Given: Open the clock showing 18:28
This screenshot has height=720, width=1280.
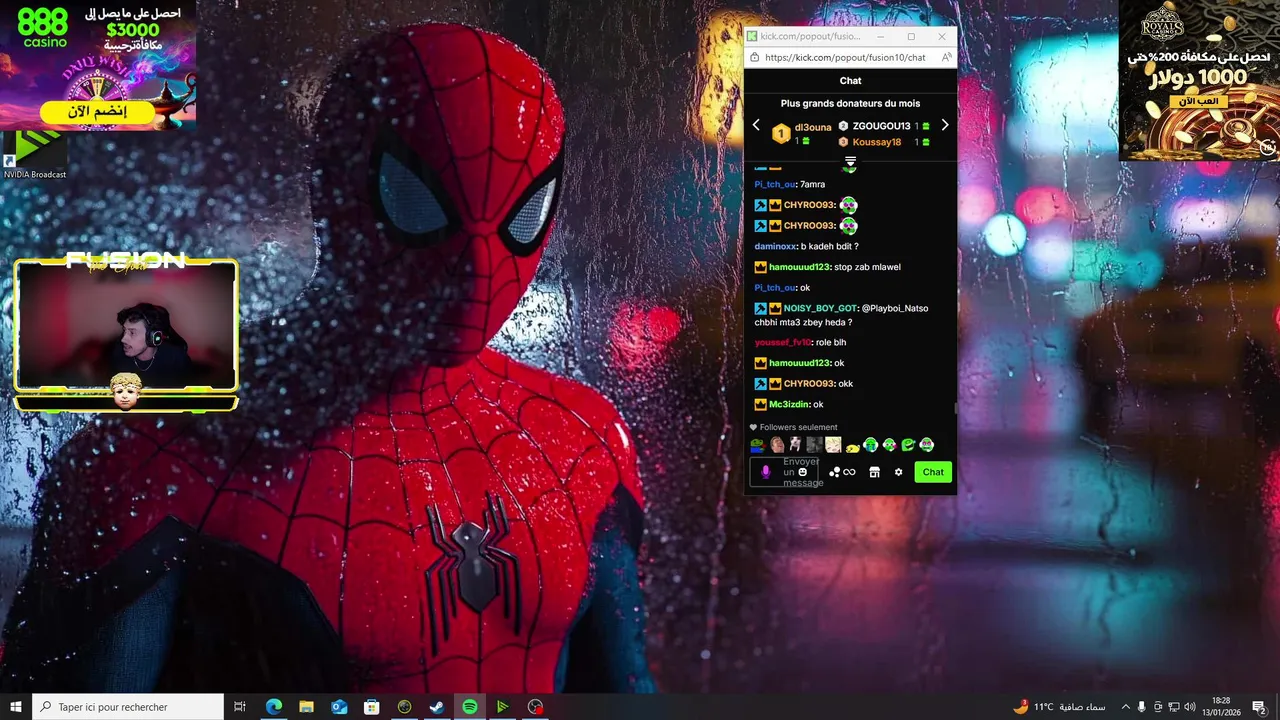Looking at the screenshot, I should tap(1221, 707).
